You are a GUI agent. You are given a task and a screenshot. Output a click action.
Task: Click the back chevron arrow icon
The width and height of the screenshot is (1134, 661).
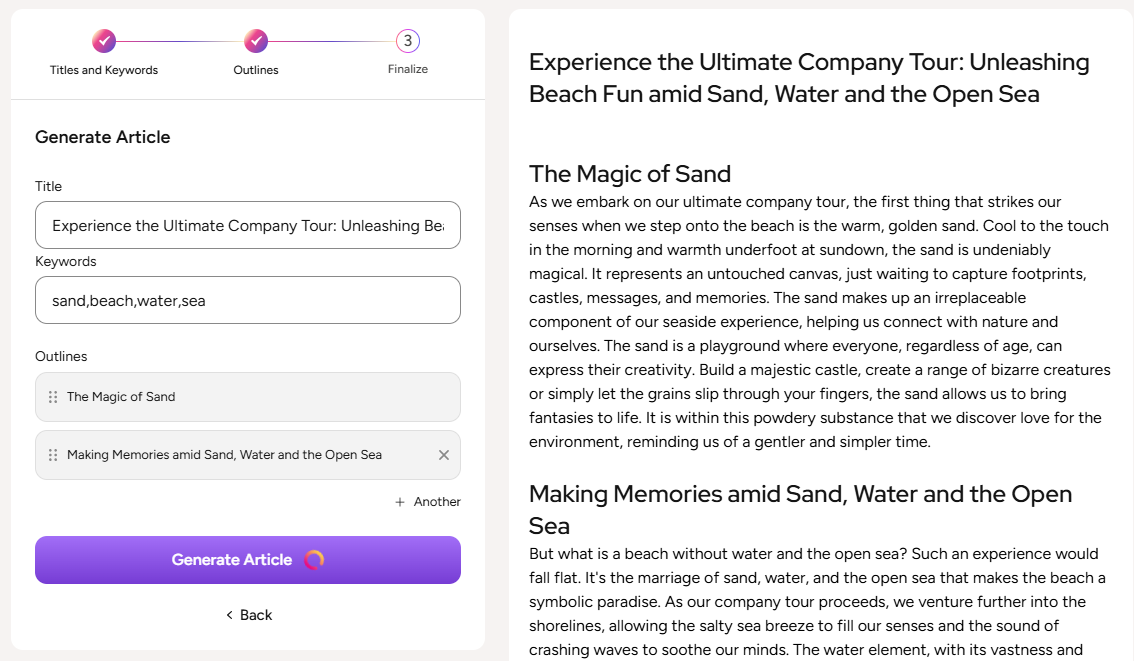coord(229,615)
